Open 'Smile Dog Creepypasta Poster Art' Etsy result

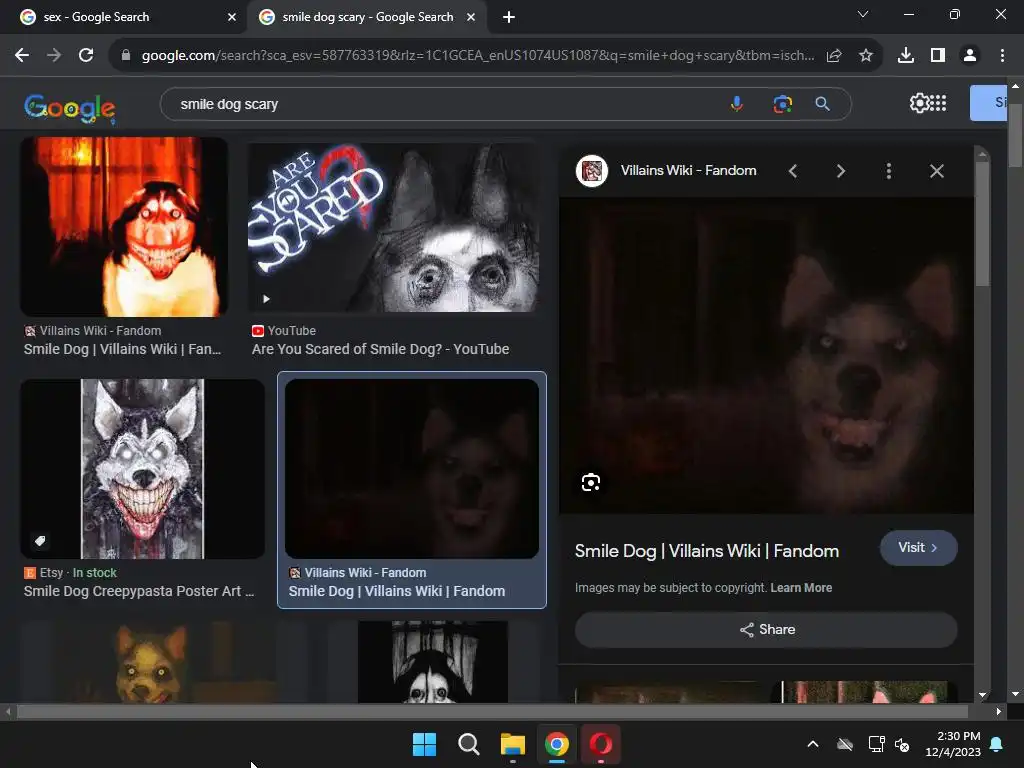[139, 591]
